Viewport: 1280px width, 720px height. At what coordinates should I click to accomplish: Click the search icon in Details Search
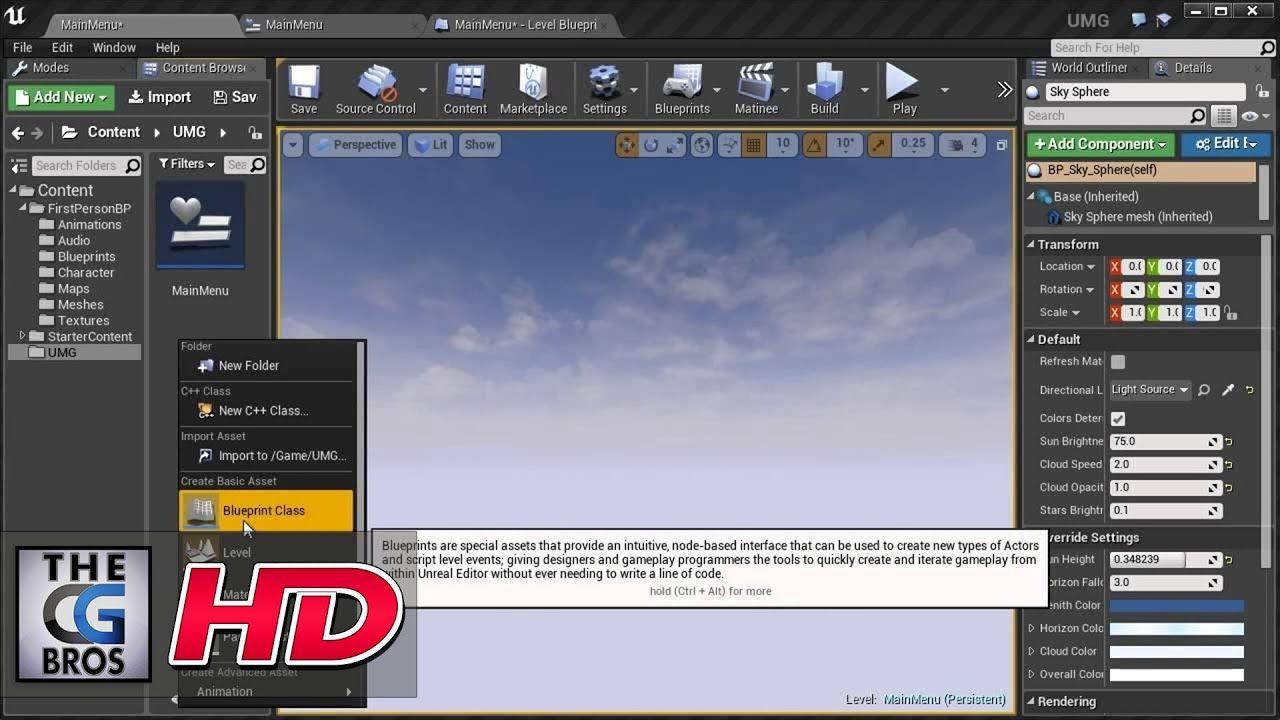(x=1198, y=116)
